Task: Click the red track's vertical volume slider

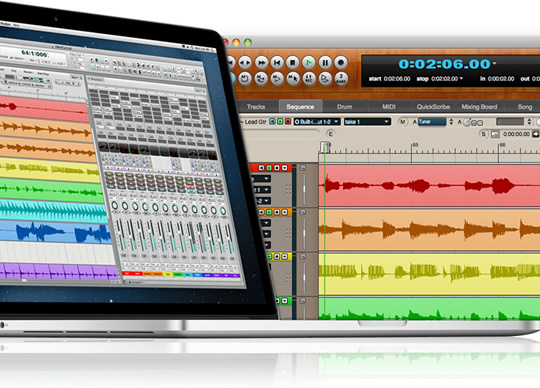Action: [304, 188]
